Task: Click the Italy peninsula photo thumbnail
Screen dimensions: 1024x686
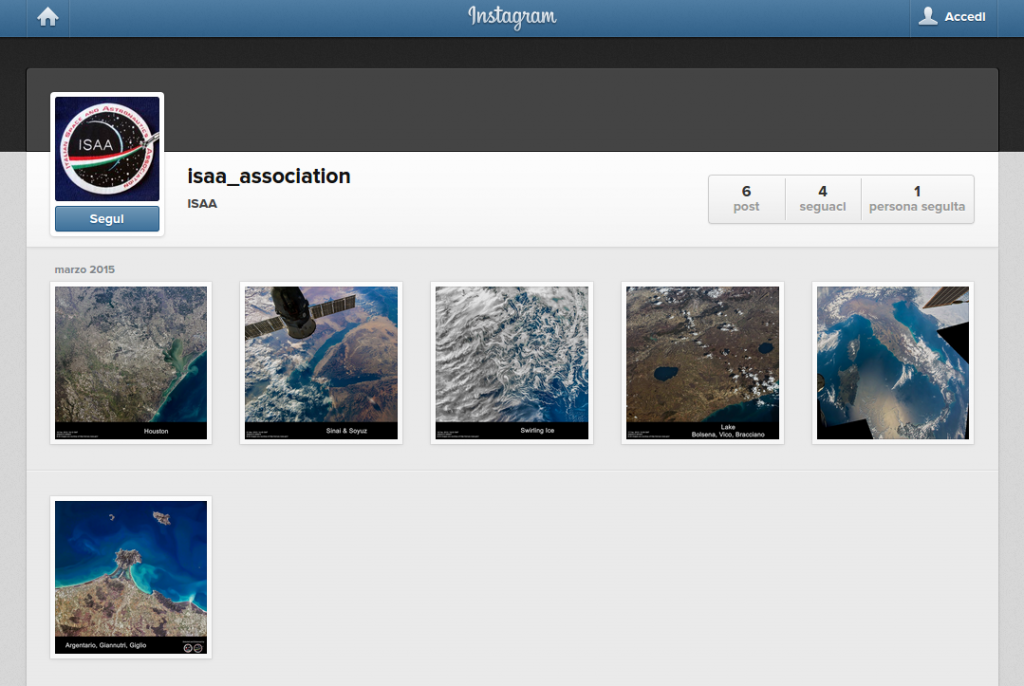Action: pos(892,362)
